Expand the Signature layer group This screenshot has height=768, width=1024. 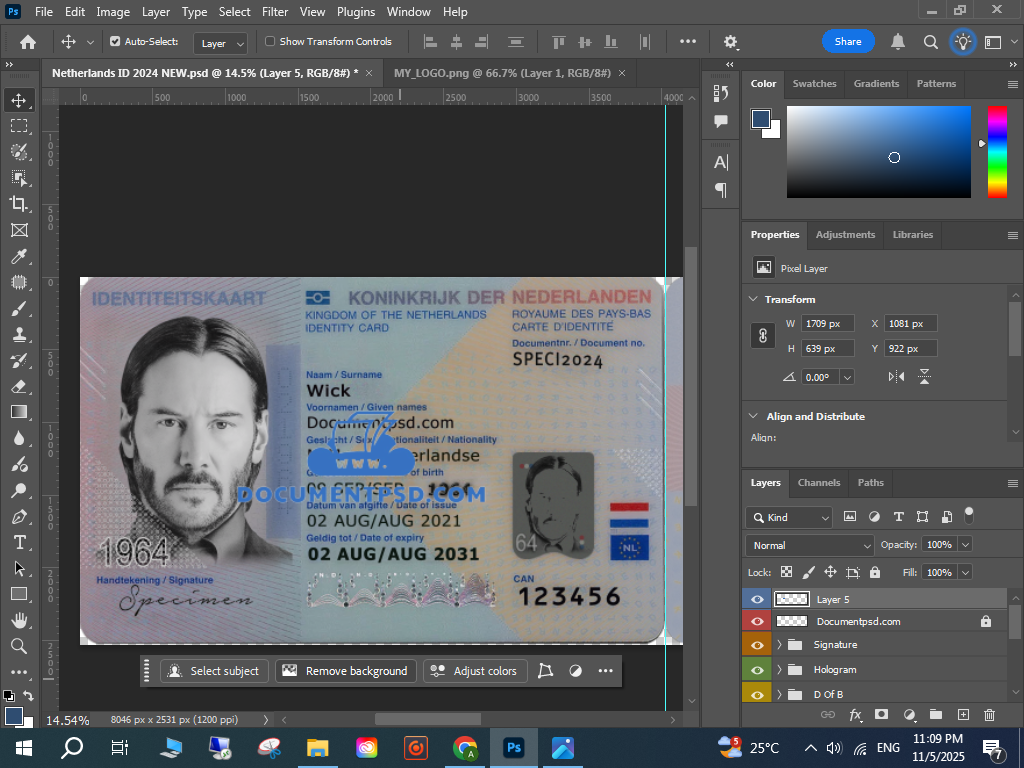pos(779,645)
